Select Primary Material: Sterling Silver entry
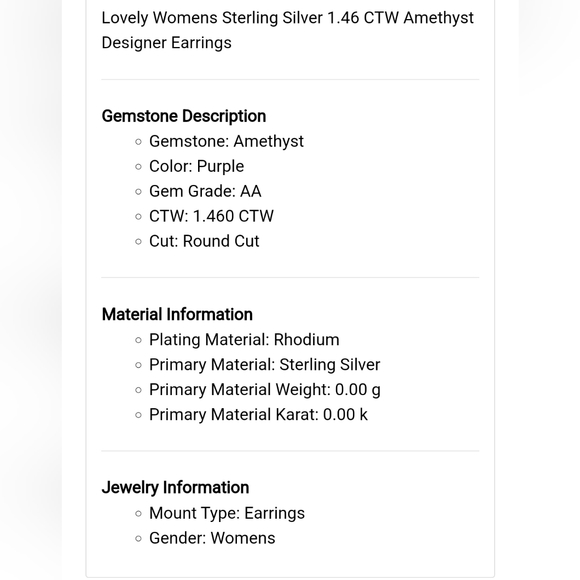 264,365
